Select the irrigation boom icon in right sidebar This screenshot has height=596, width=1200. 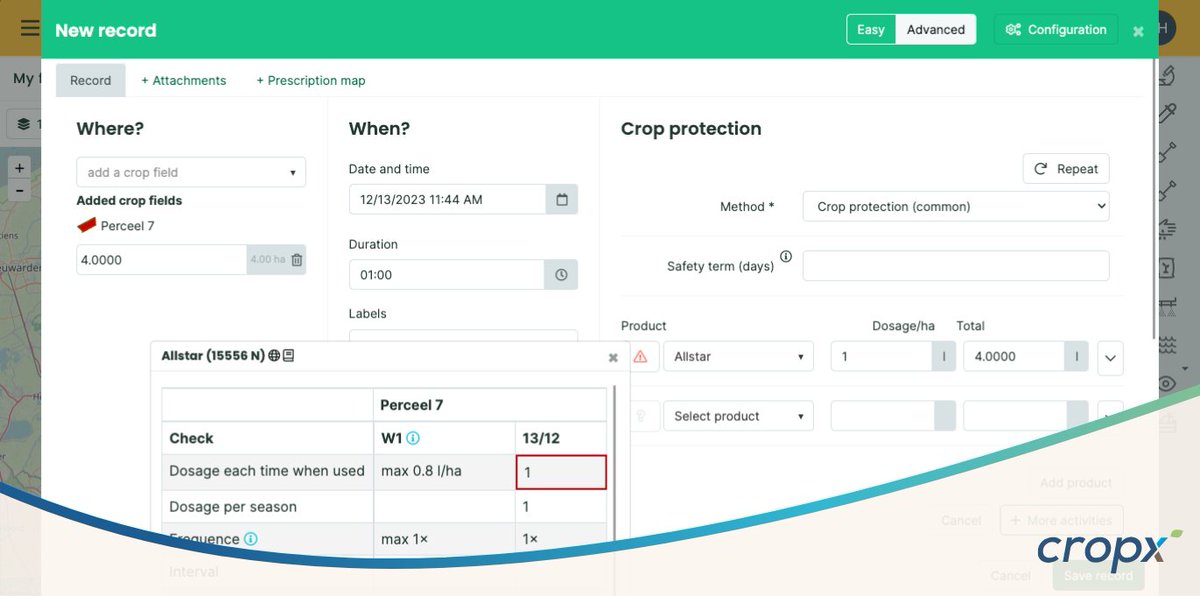[x=1166, y=306]
